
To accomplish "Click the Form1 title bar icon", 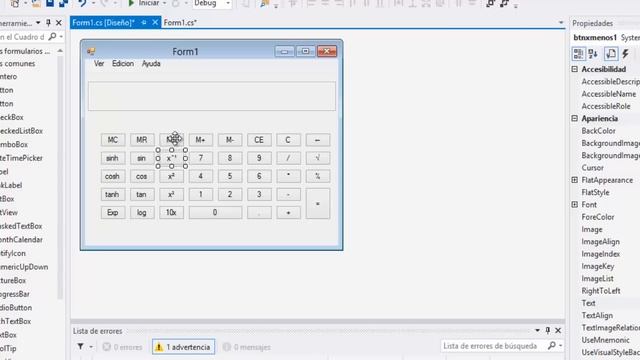I will point(91,51).
